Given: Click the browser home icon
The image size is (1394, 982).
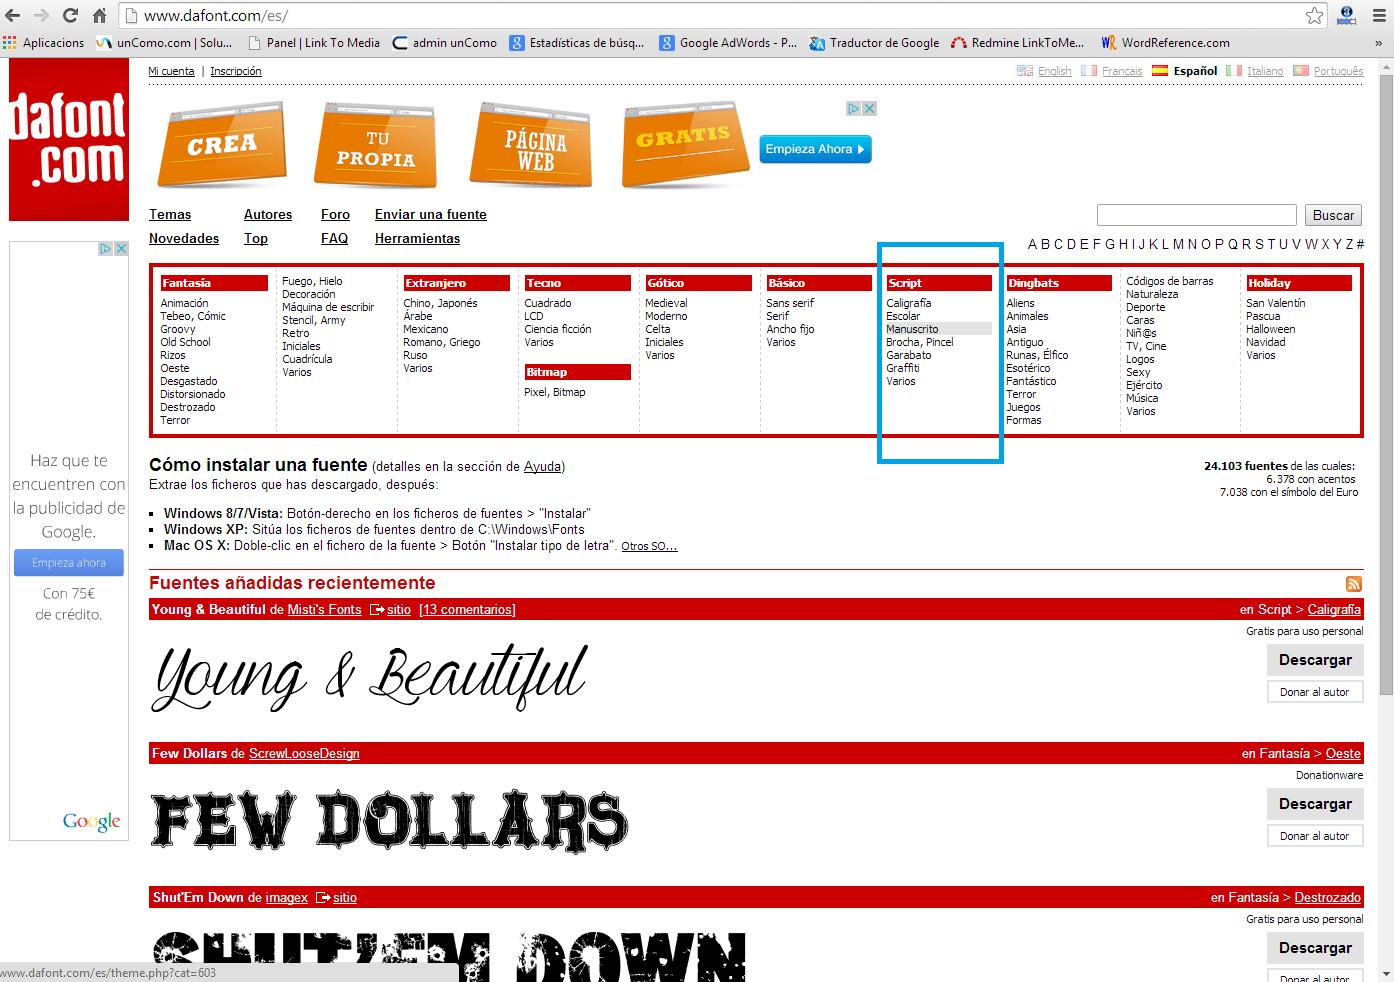Looking at the screenshot, I should coord(99,16).
